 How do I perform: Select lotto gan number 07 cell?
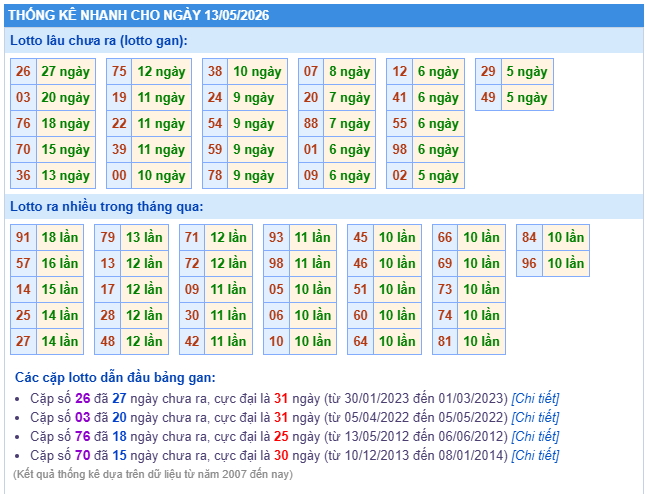pos(311,71)
